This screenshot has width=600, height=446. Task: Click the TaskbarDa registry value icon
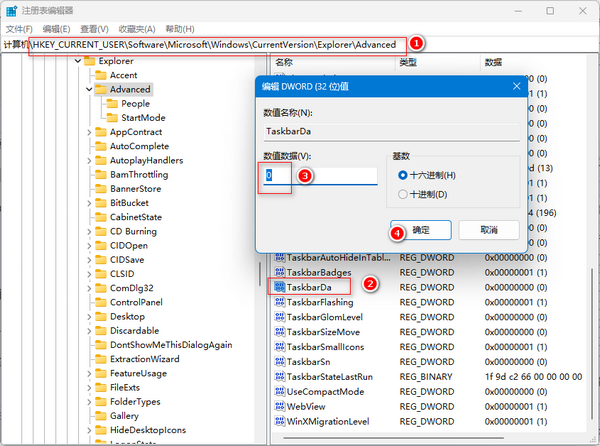pos(279,287)
